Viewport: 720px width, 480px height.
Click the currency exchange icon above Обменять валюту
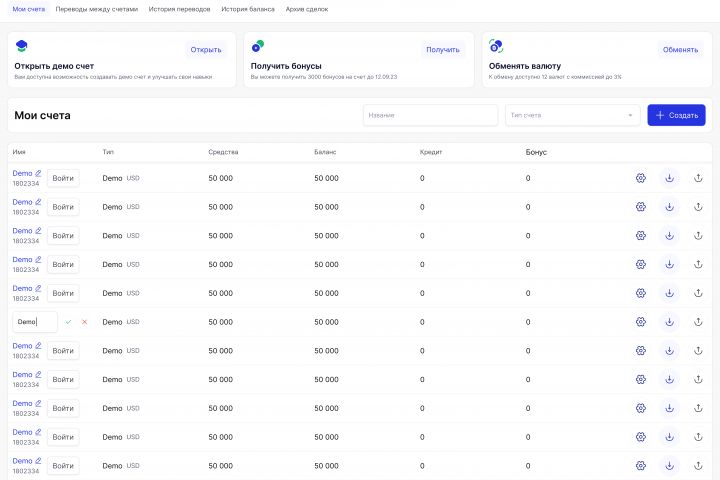click(496, 46)
